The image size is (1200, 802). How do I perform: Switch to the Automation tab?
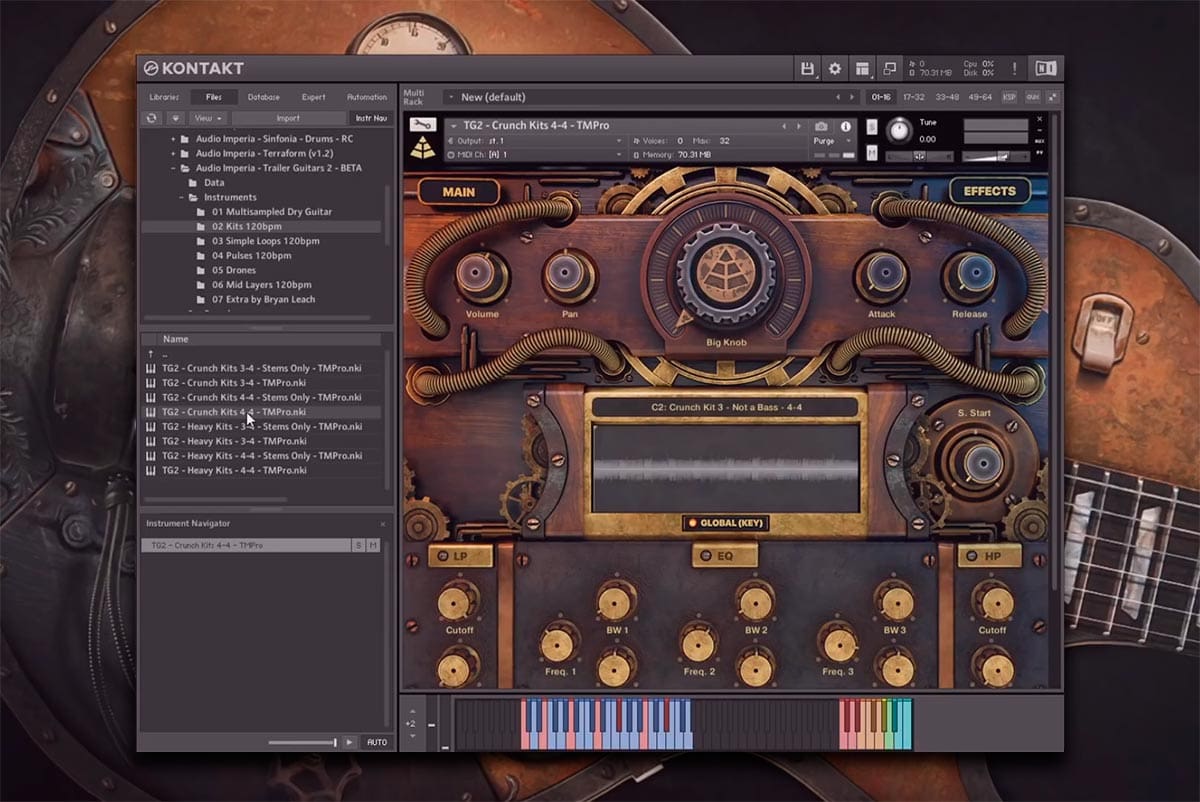click(x=367, y=97)
